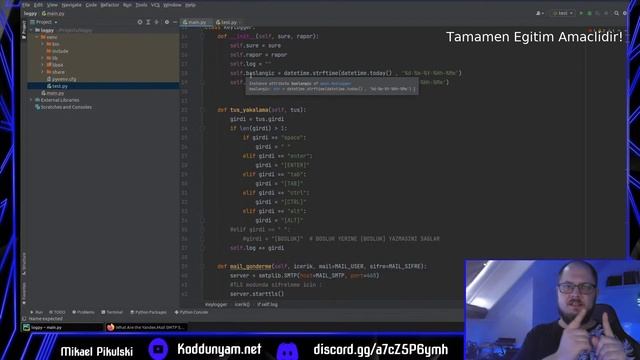Open the Python Packages tool window
This screenshot has height=360, width=640.
148,312
